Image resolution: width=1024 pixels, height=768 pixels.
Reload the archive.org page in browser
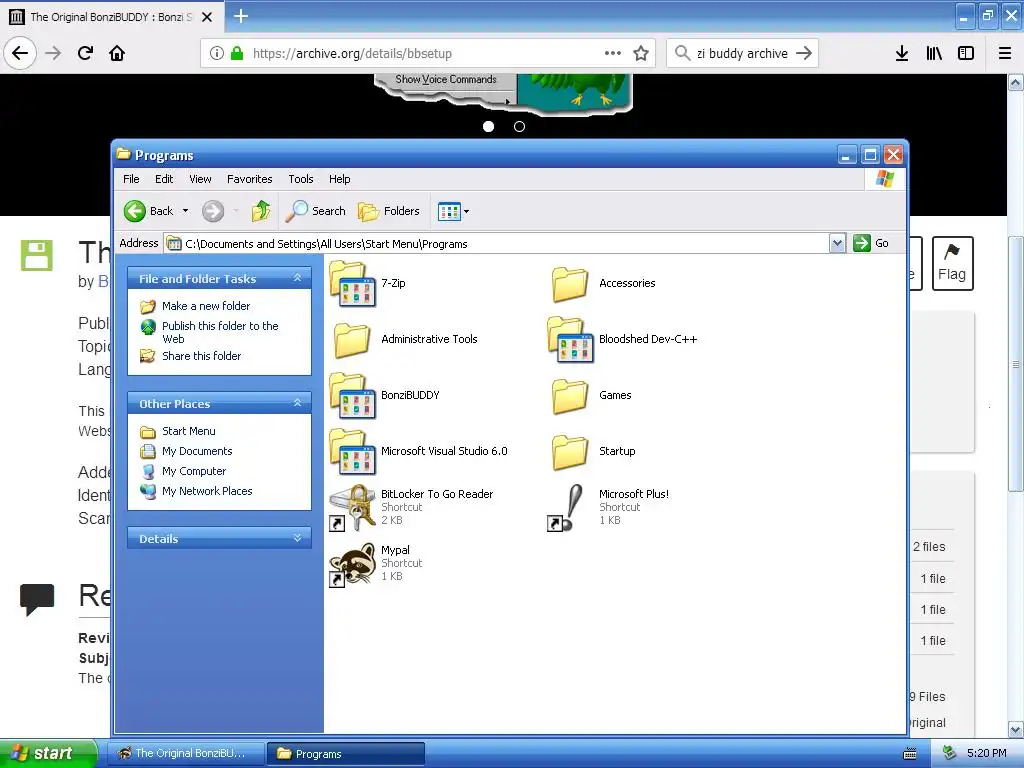click(86, 53)
